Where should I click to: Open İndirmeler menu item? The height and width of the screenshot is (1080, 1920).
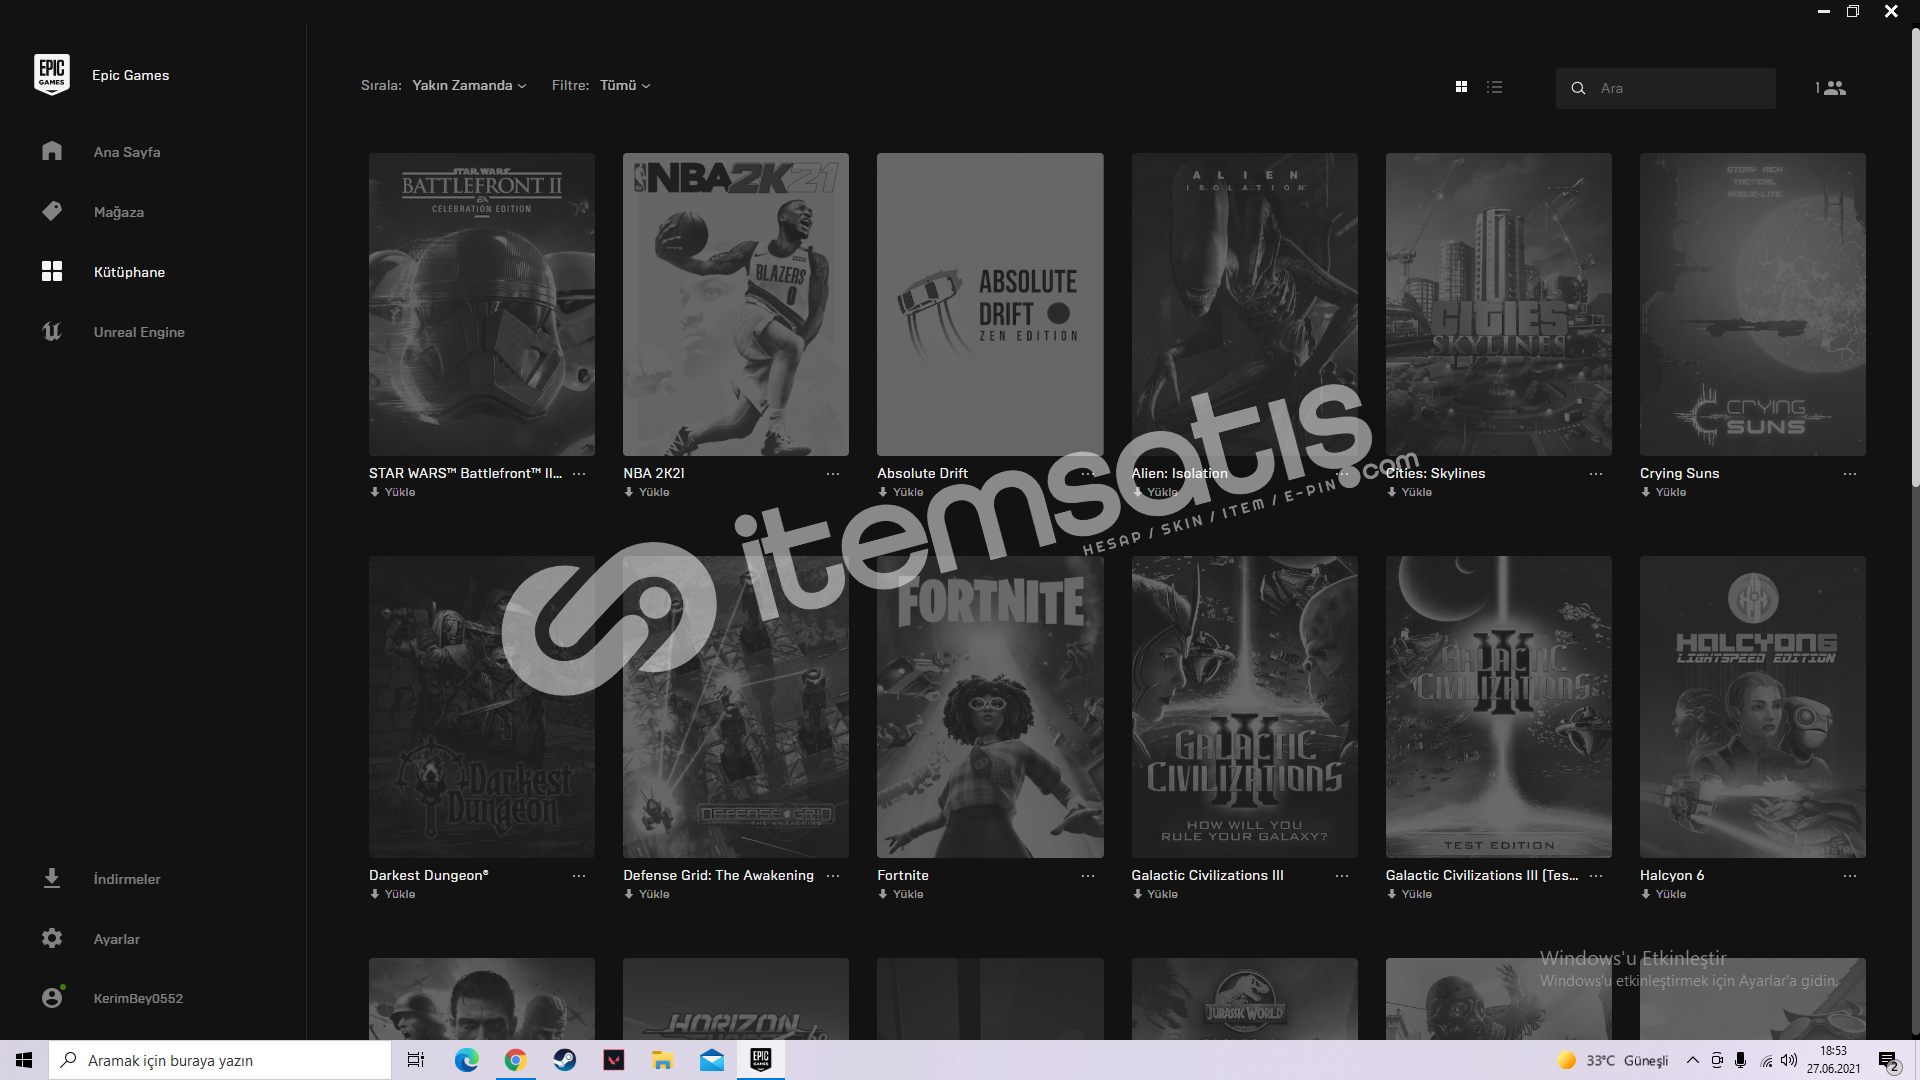click(x=127, y=879)
